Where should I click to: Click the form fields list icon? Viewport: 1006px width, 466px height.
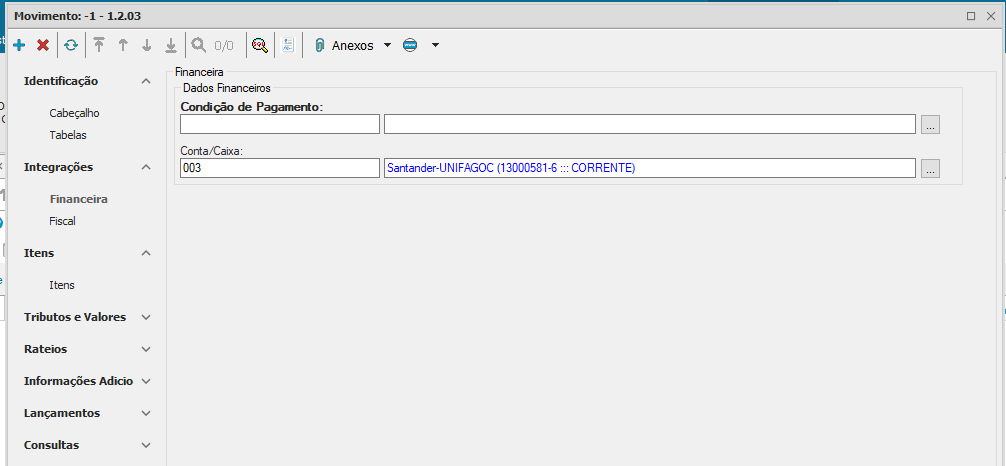288,45
